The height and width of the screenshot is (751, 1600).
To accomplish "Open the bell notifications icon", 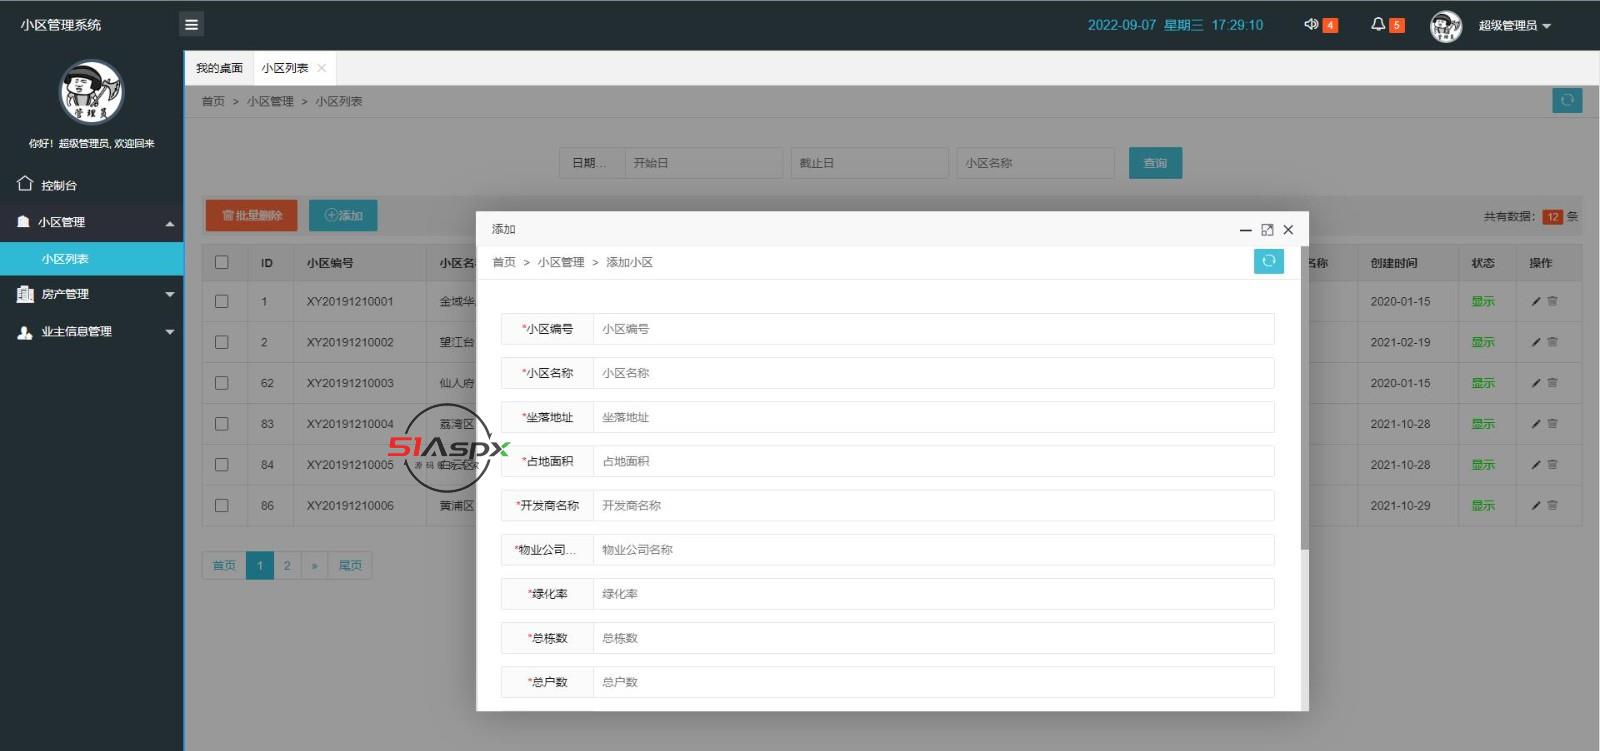I will tap(1378, 24).
